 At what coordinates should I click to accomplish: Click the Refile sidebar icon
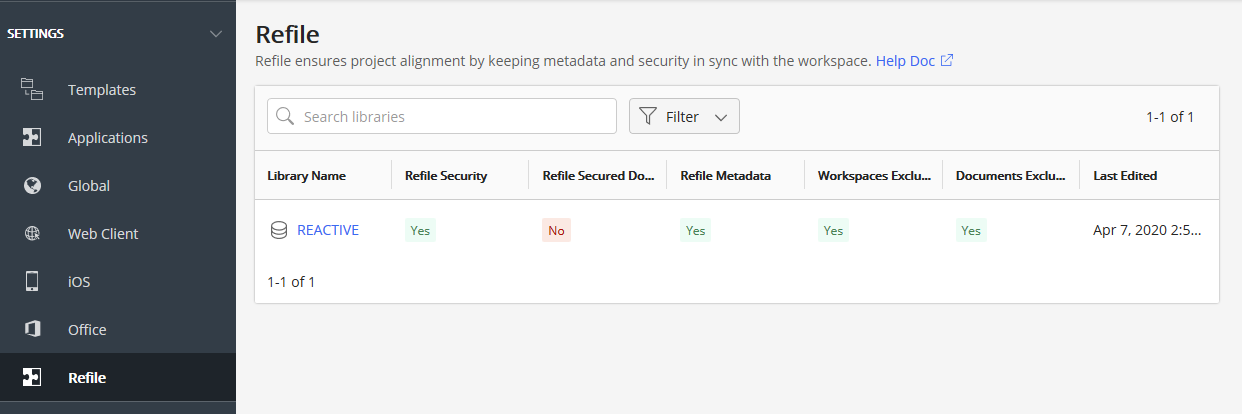pyautogui.click(x=32, y=378)
